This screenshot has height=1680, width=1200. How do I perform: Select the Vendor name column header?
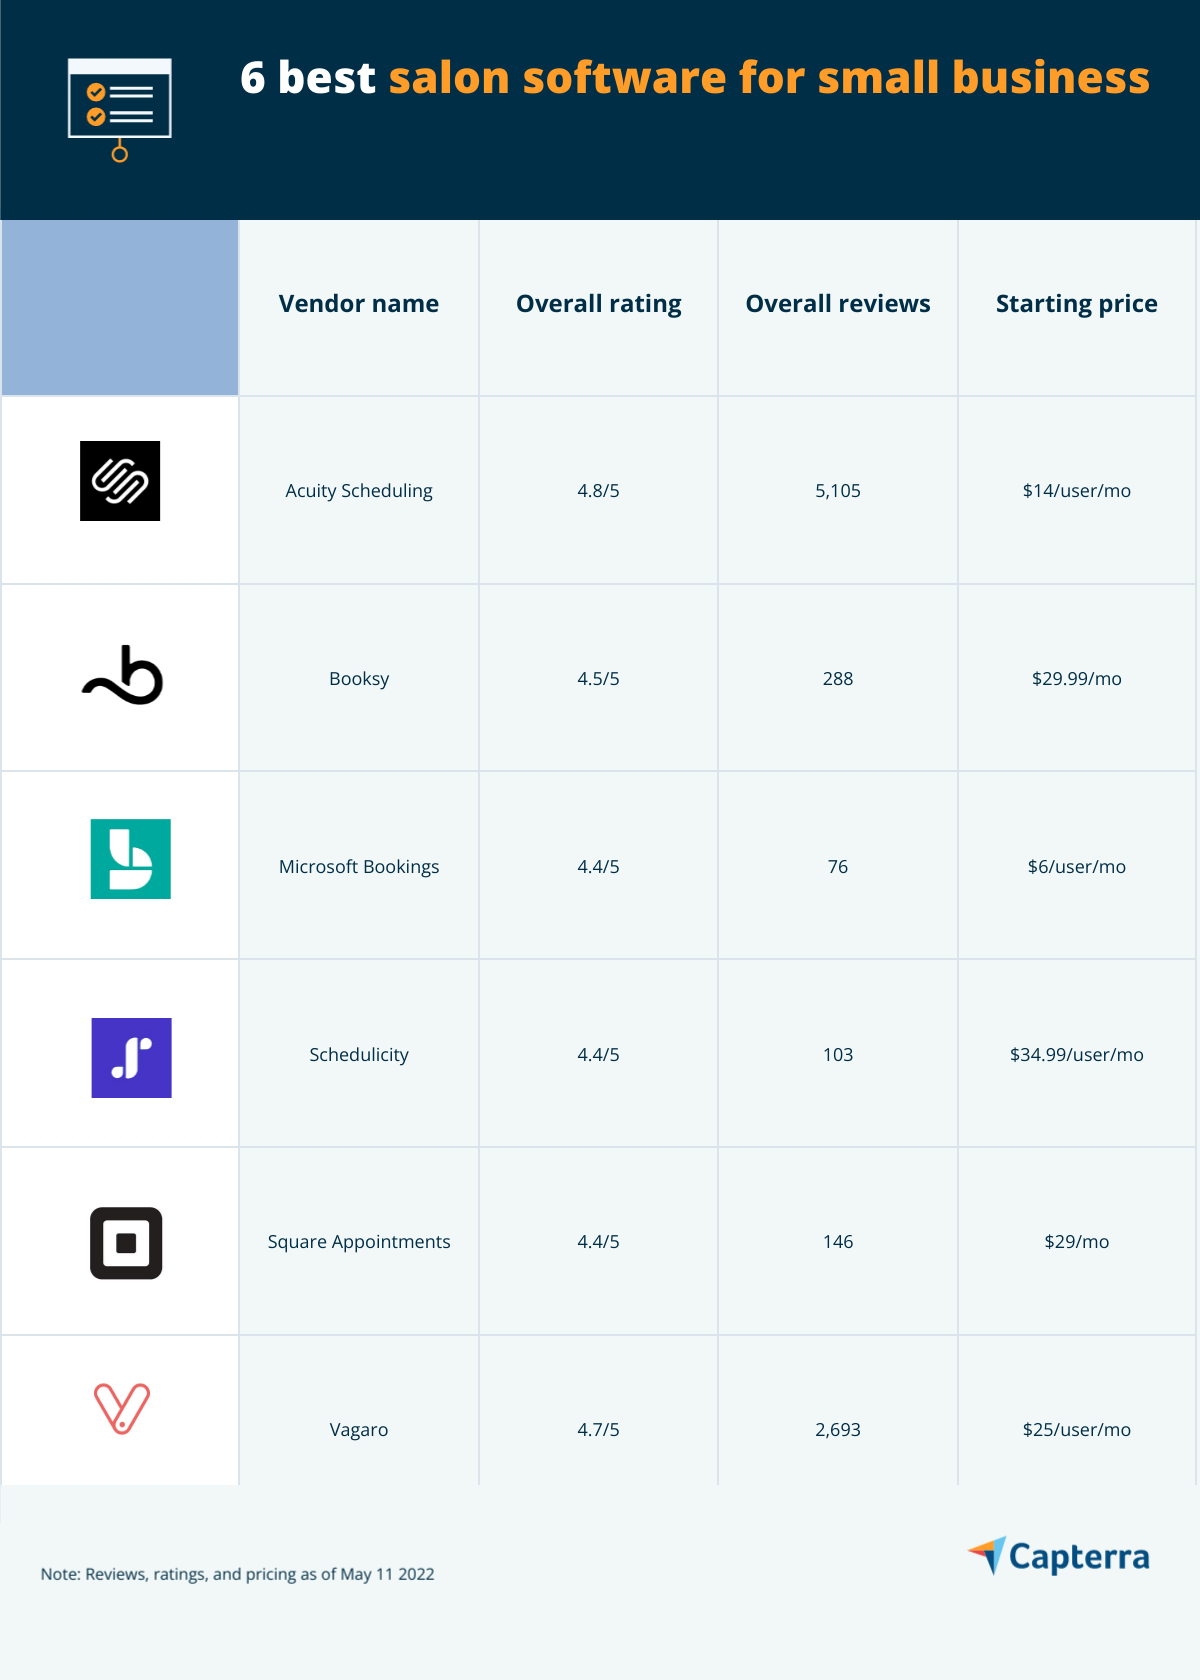359,304
